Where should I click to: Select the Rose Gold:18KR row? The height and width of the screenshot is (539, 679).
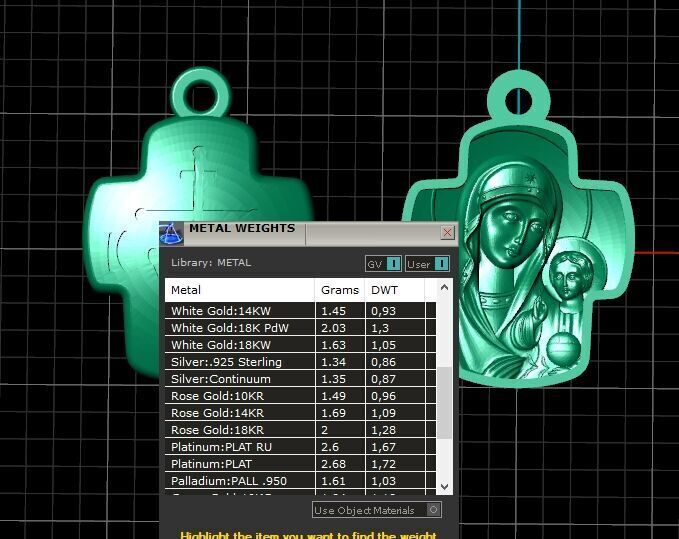click(x=300, y=430)
